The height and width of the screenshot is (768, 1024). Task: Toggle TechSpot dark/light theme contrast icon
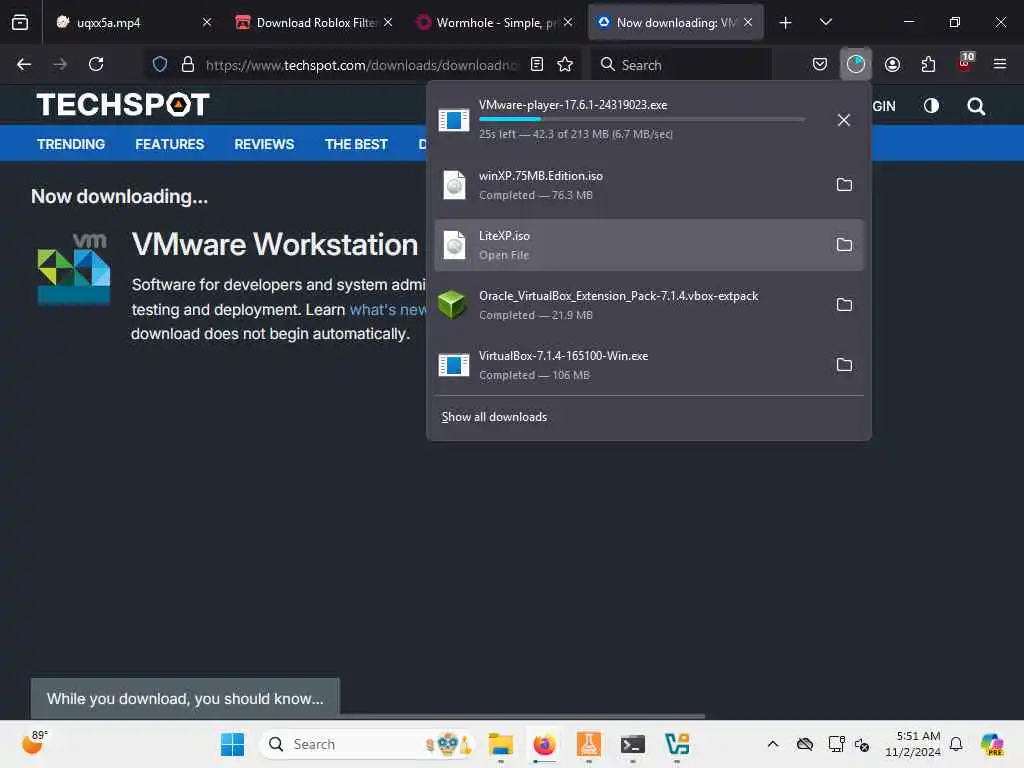coord(931,106)
